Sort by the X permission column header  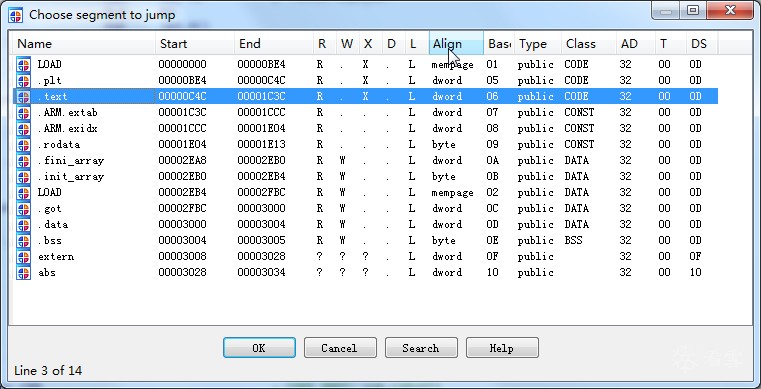point(371,44)
